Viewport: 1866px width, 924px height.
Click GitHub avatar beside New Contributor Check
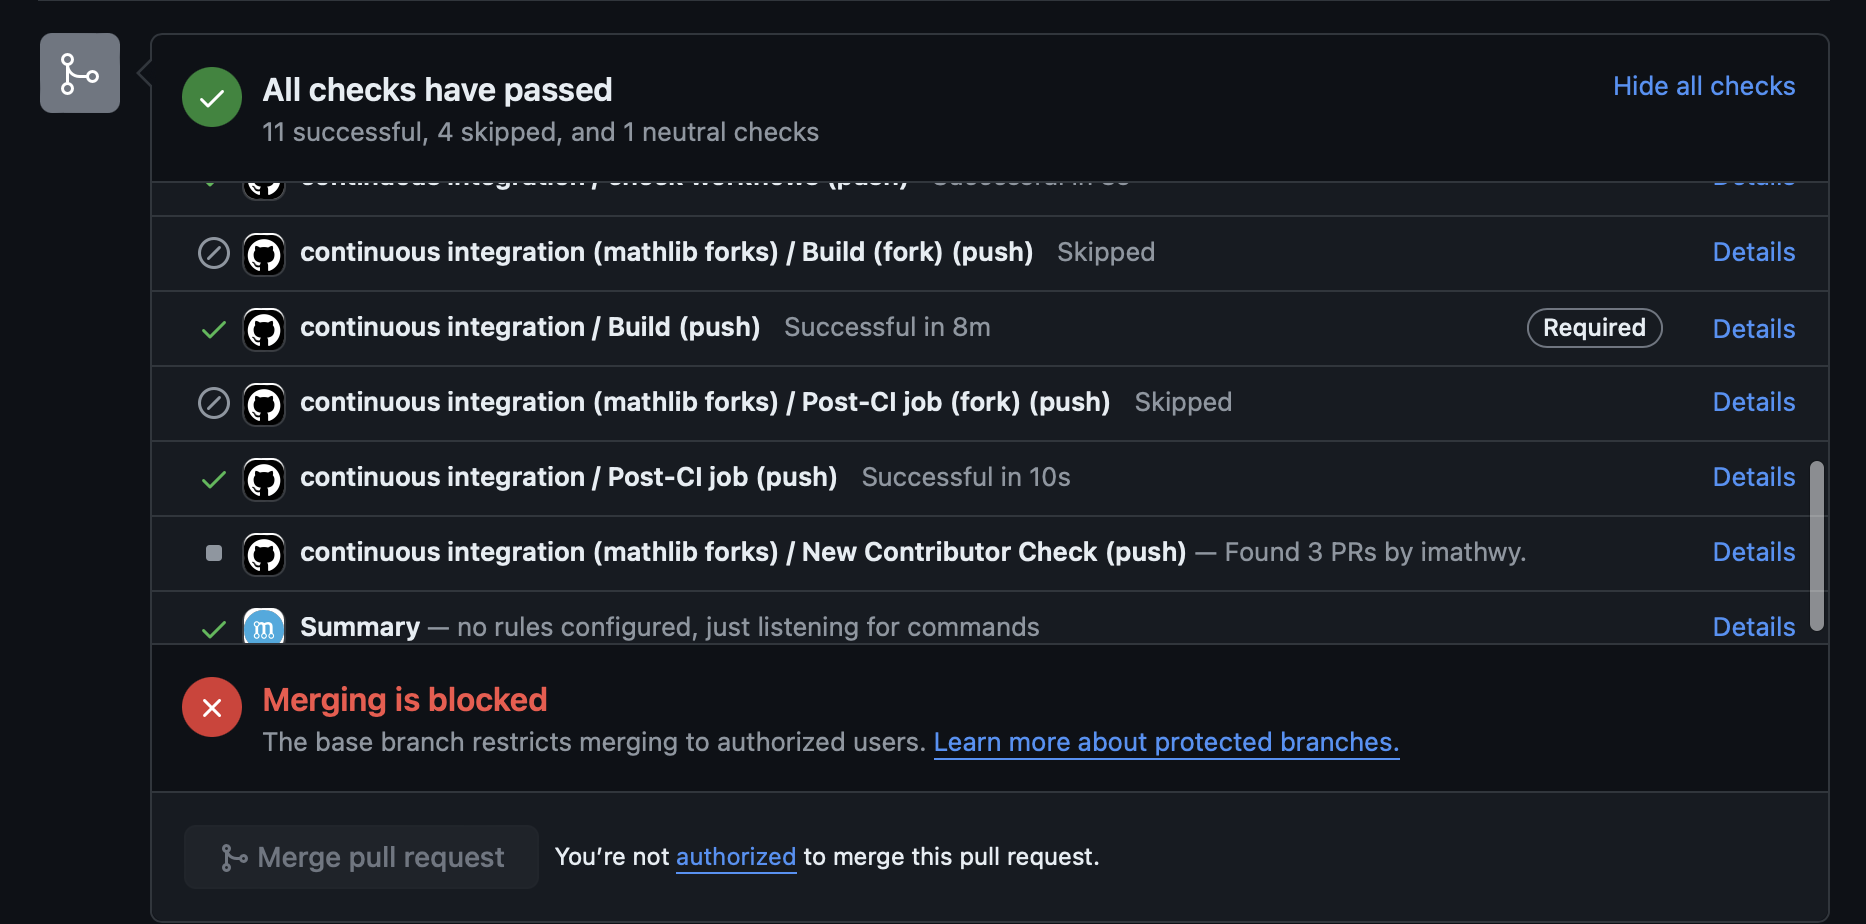click(264, 554)
